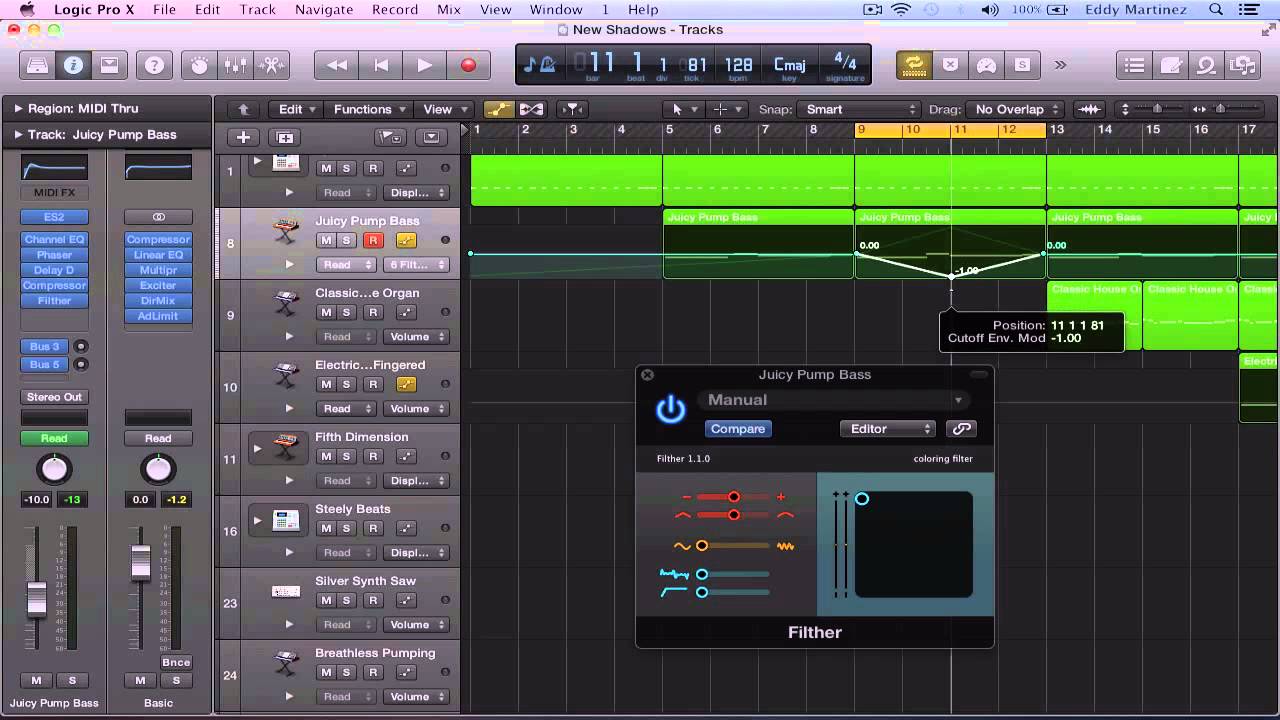Screen dimensions: 1280x720
Task: Go to beginning transport button
Action: (x=381, y=65)
